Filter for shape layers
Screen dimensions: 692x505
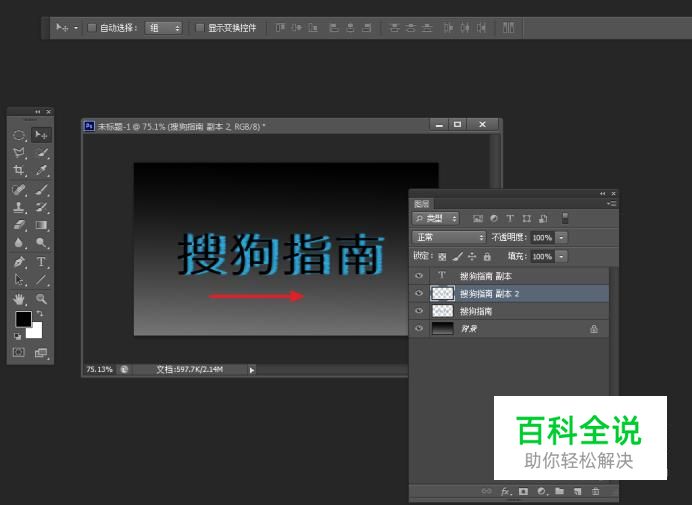[527, 219]
